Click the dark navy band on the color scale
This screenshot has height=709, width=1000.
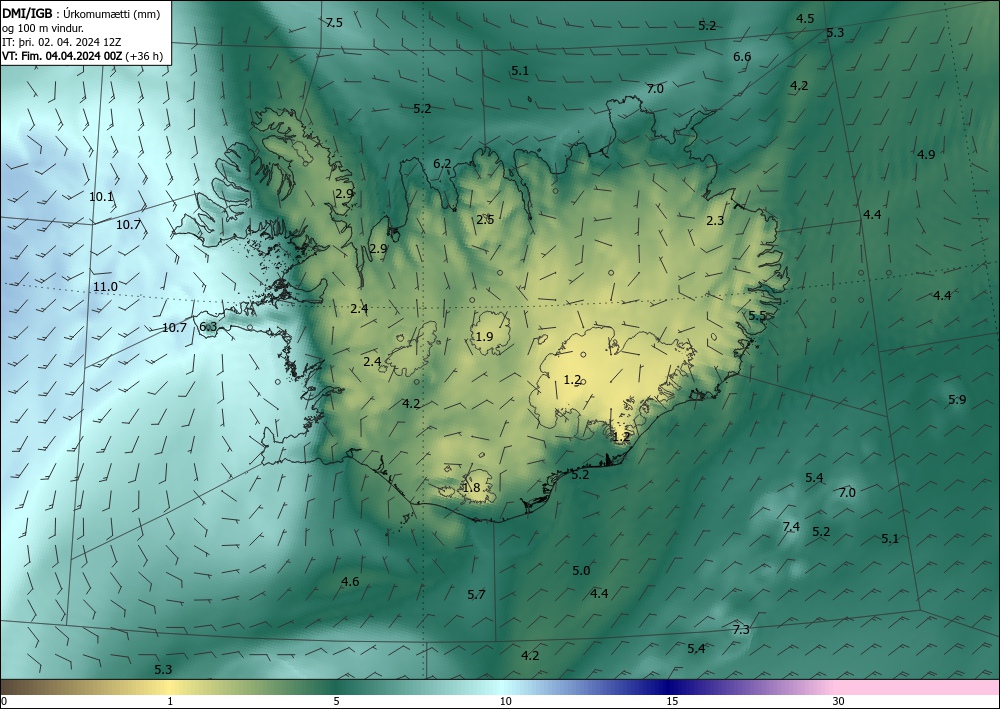pos(668,687)
